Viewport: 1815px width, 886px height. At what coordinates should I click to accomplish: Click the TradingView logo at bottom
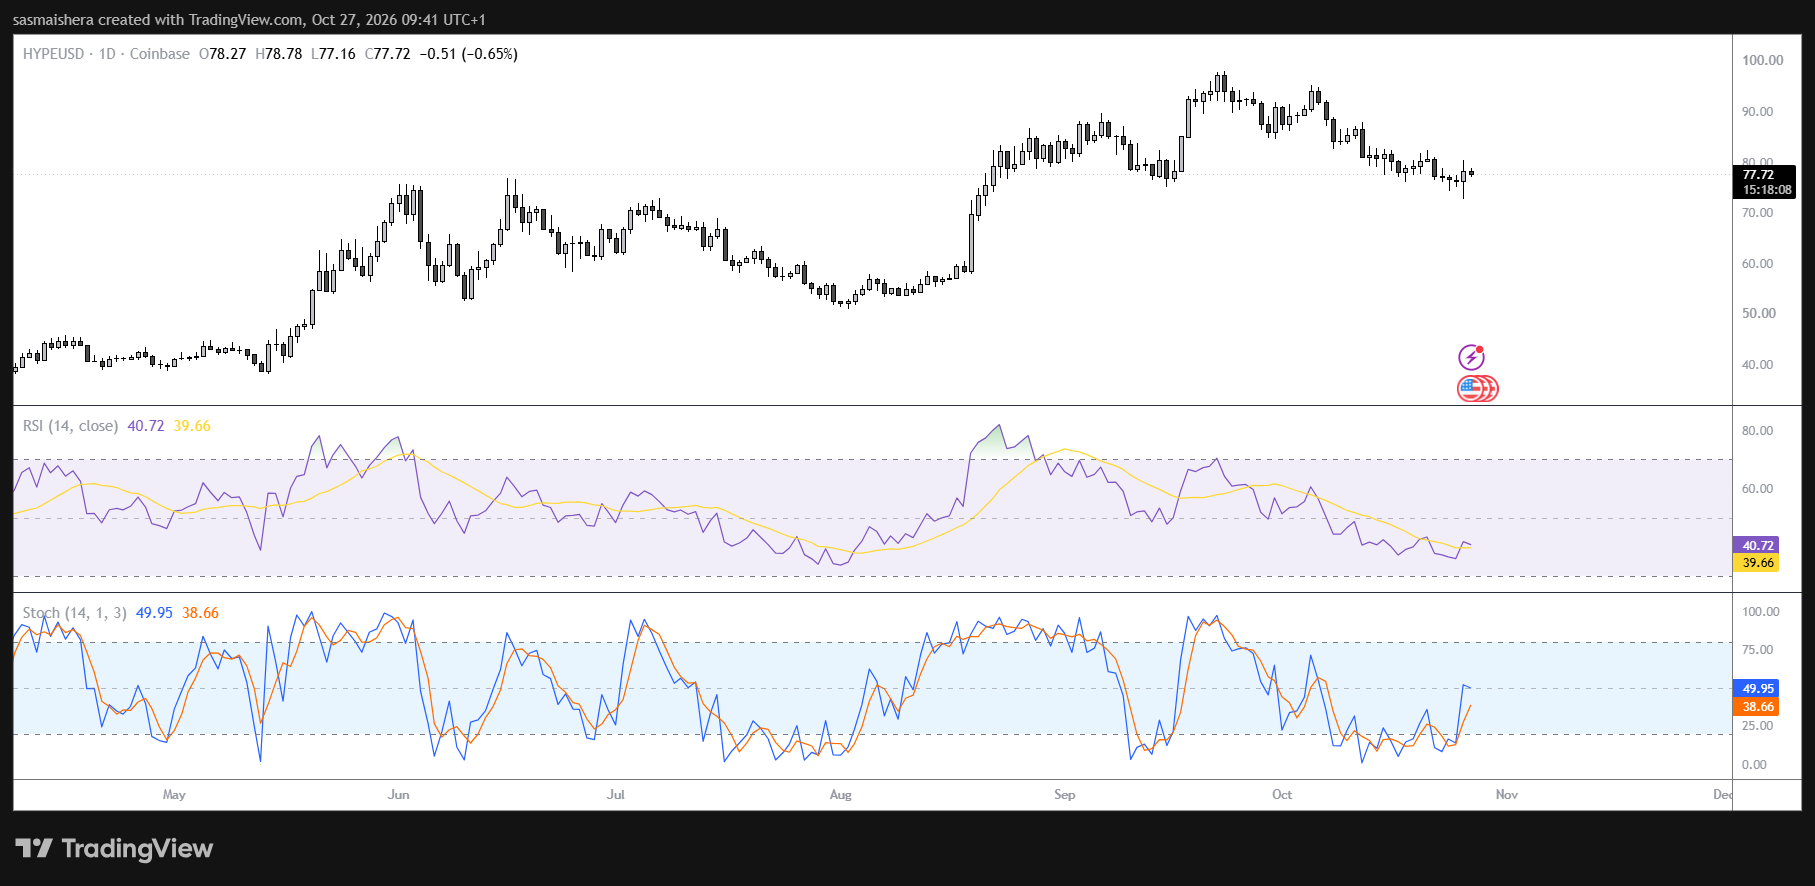[114, 849]
